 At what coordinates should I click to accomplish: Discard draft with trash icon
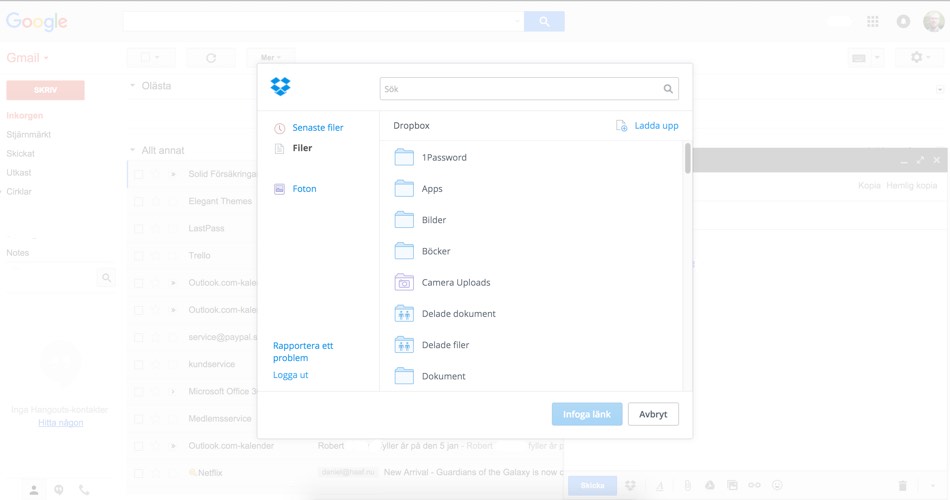902,485
